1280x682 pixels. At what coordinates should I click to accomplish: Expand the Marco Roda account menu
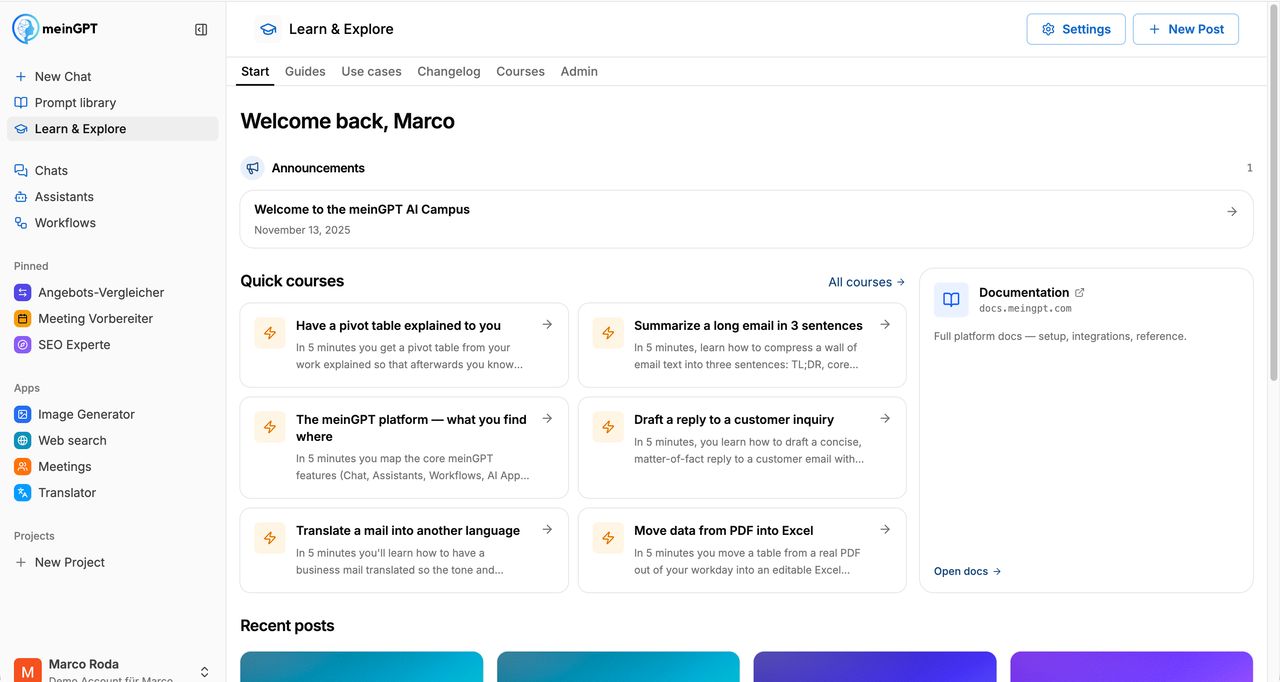pyautogui.click(x=204, y=672)
